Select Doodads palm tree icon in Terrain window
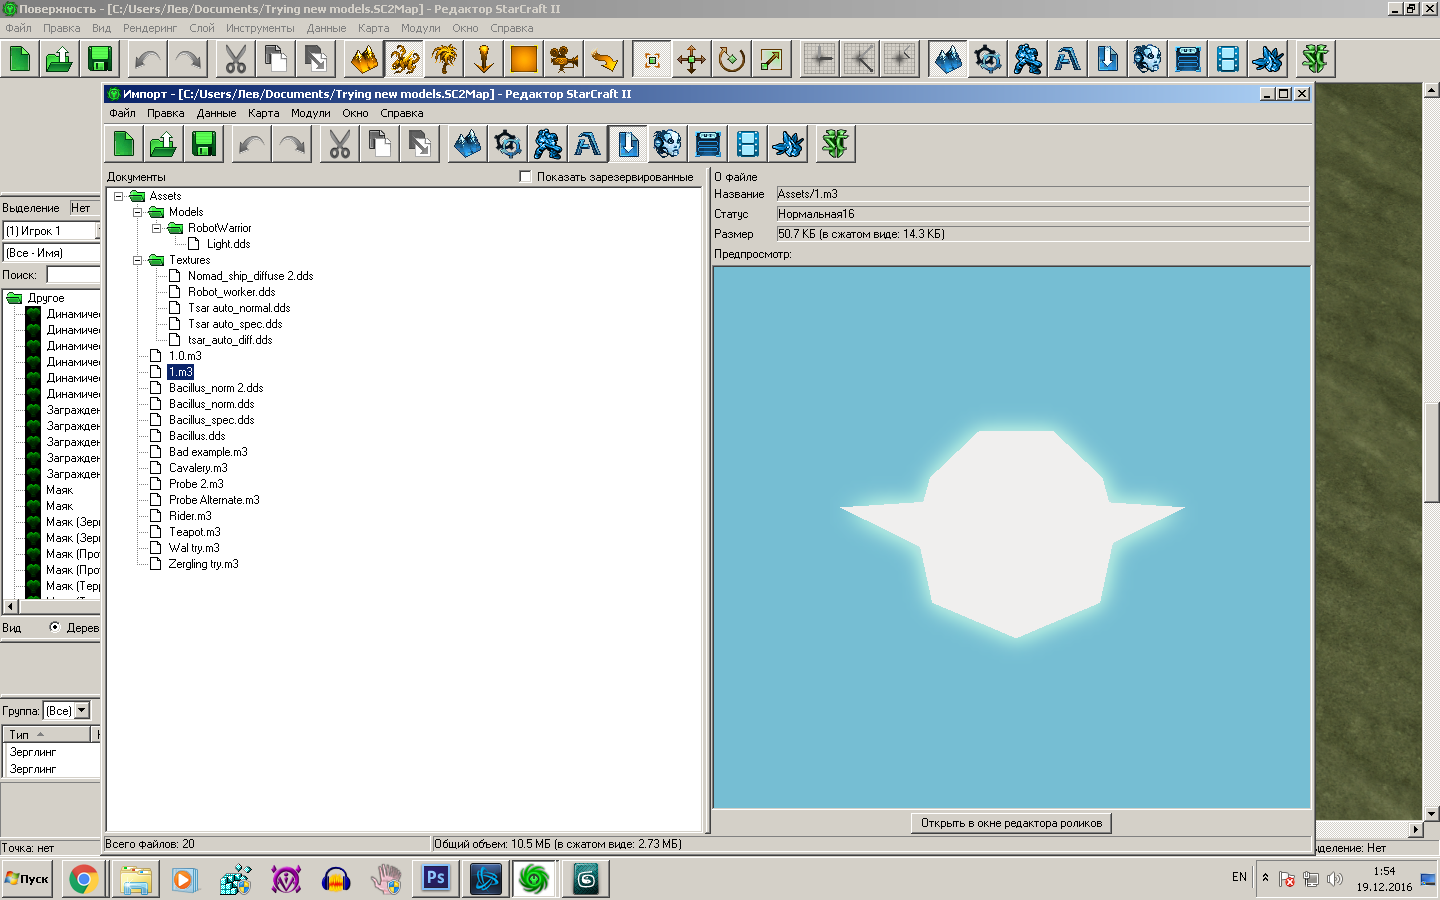Screen dimensions: 1440x900 click(444, 60)
